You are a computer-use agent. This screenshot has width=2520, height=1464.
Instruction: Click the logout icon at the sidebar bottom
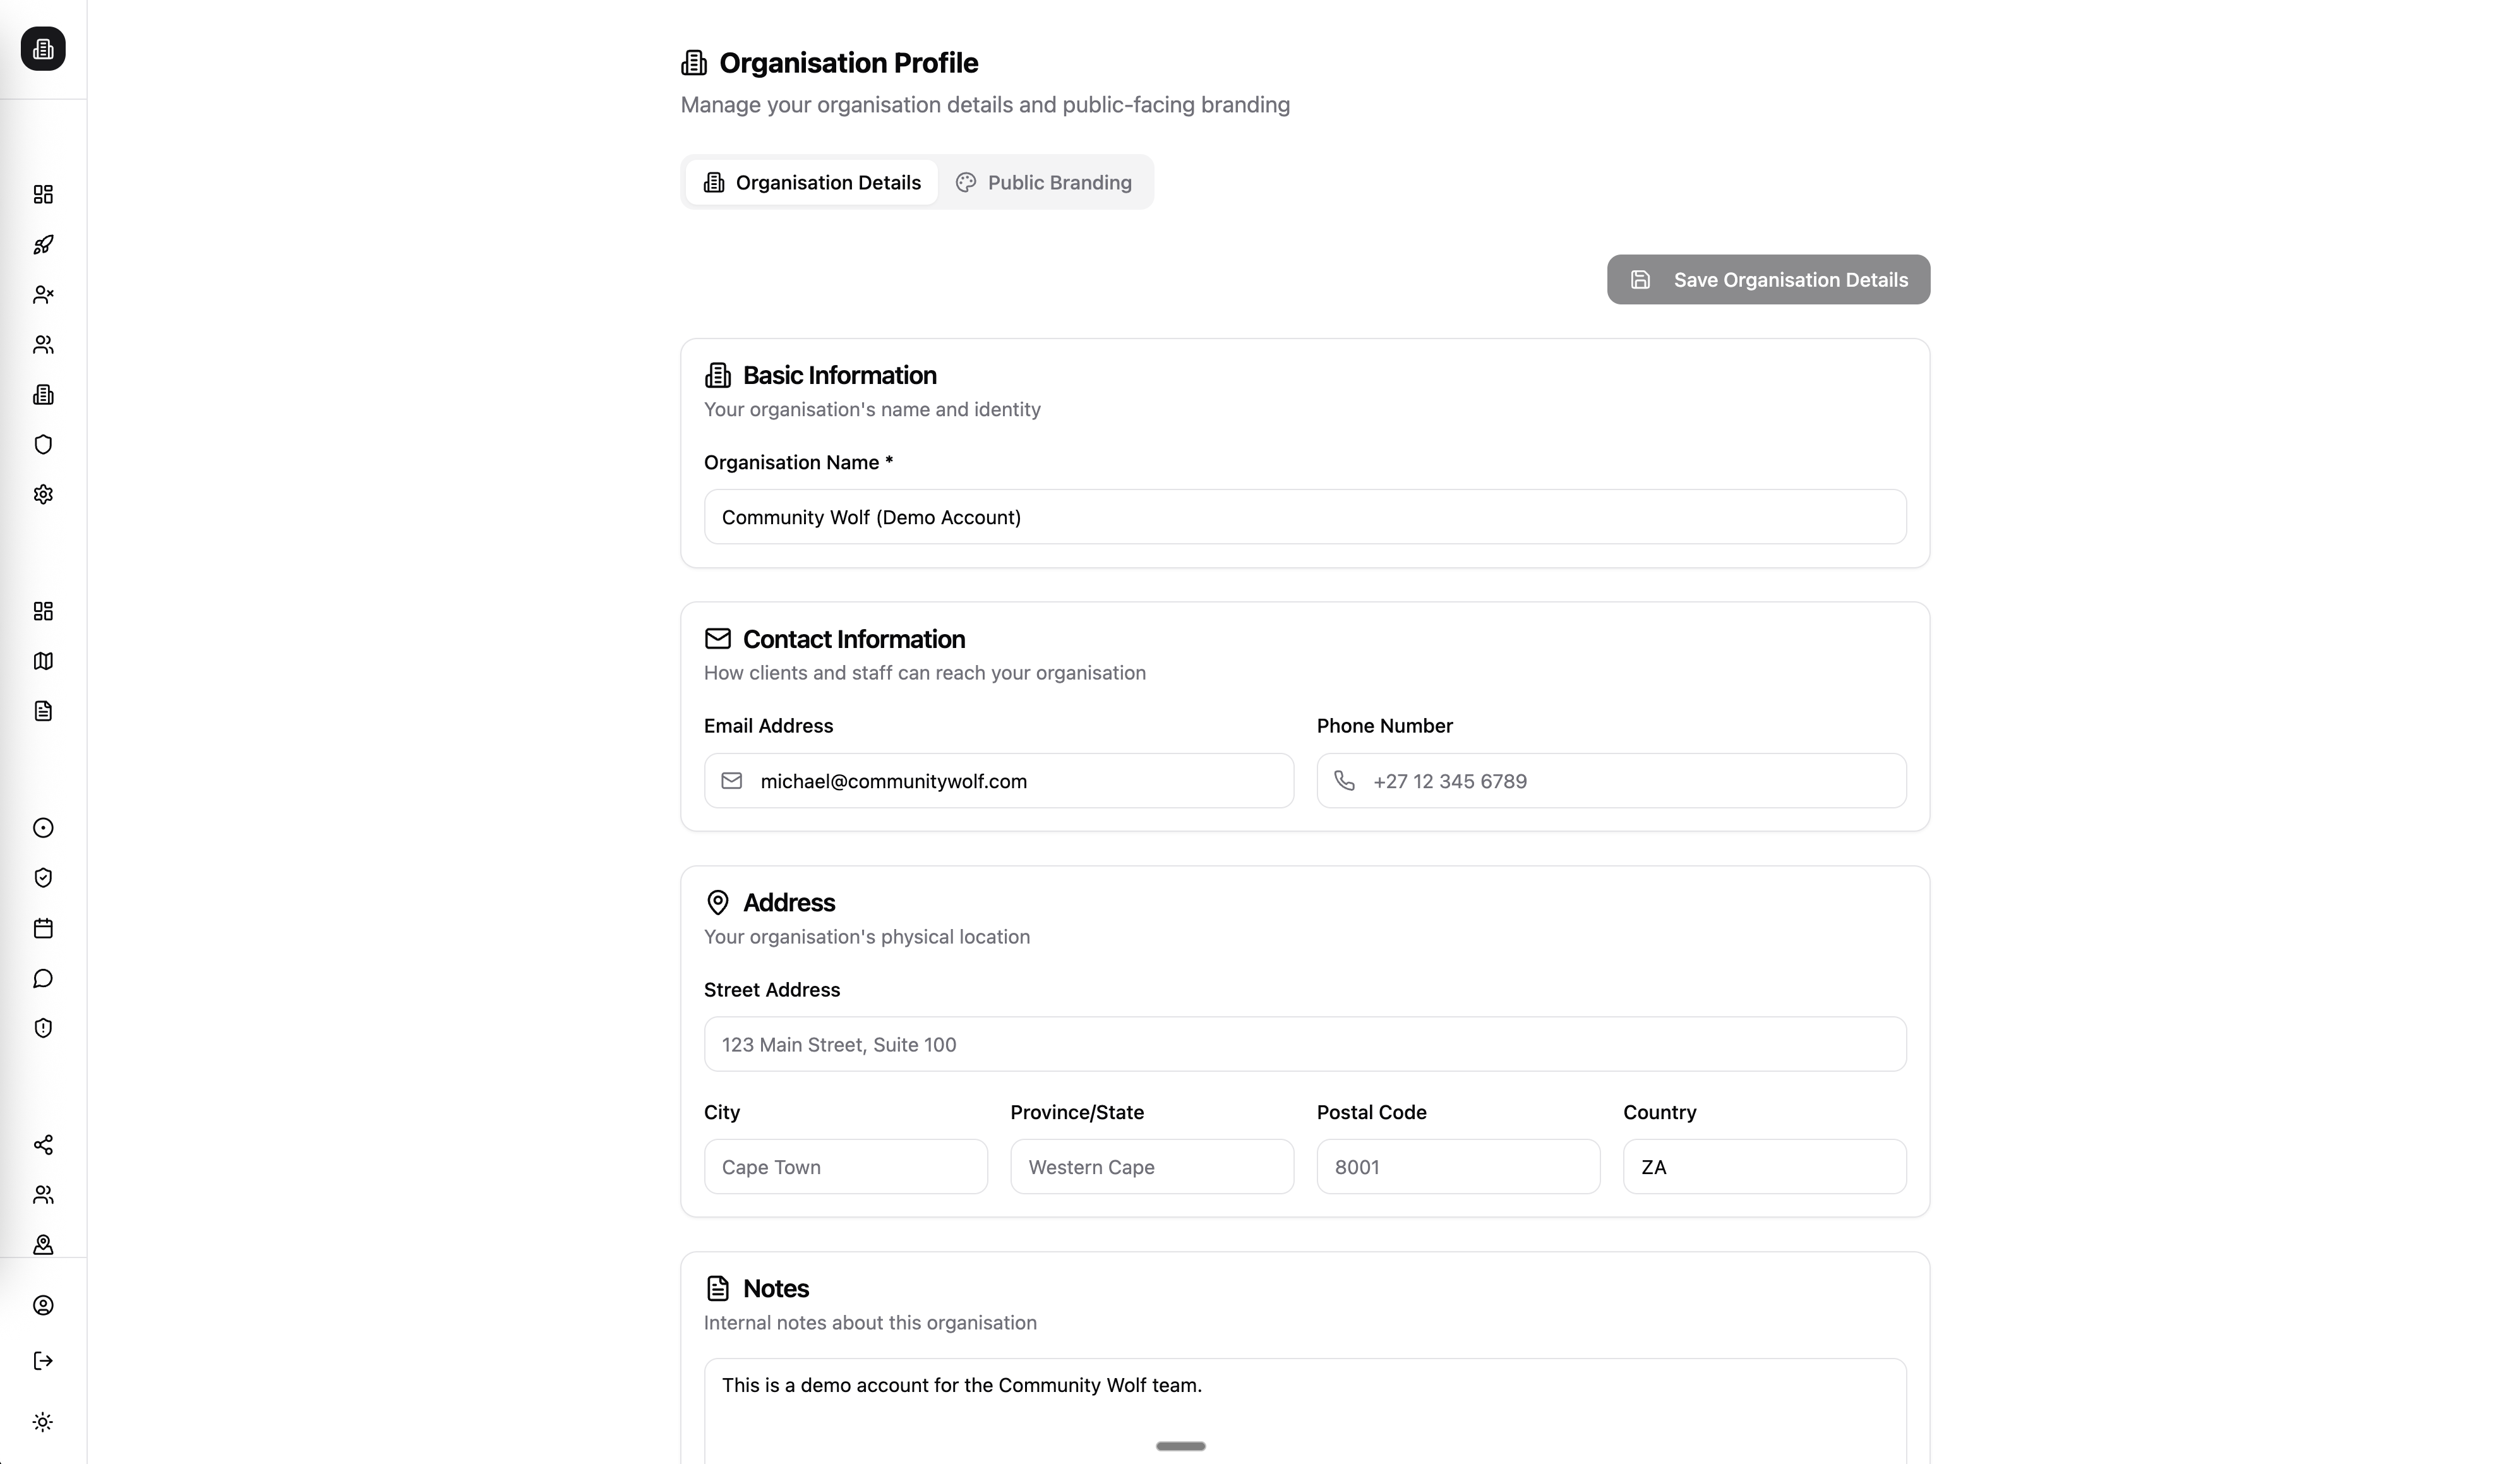[x=43, y=1361]
